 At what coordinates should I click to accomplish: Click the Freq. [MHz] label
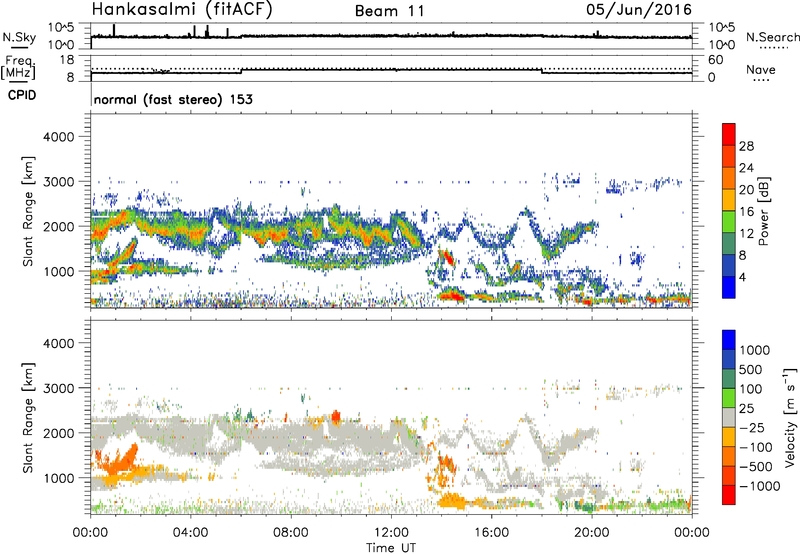(x=18, y=67)
